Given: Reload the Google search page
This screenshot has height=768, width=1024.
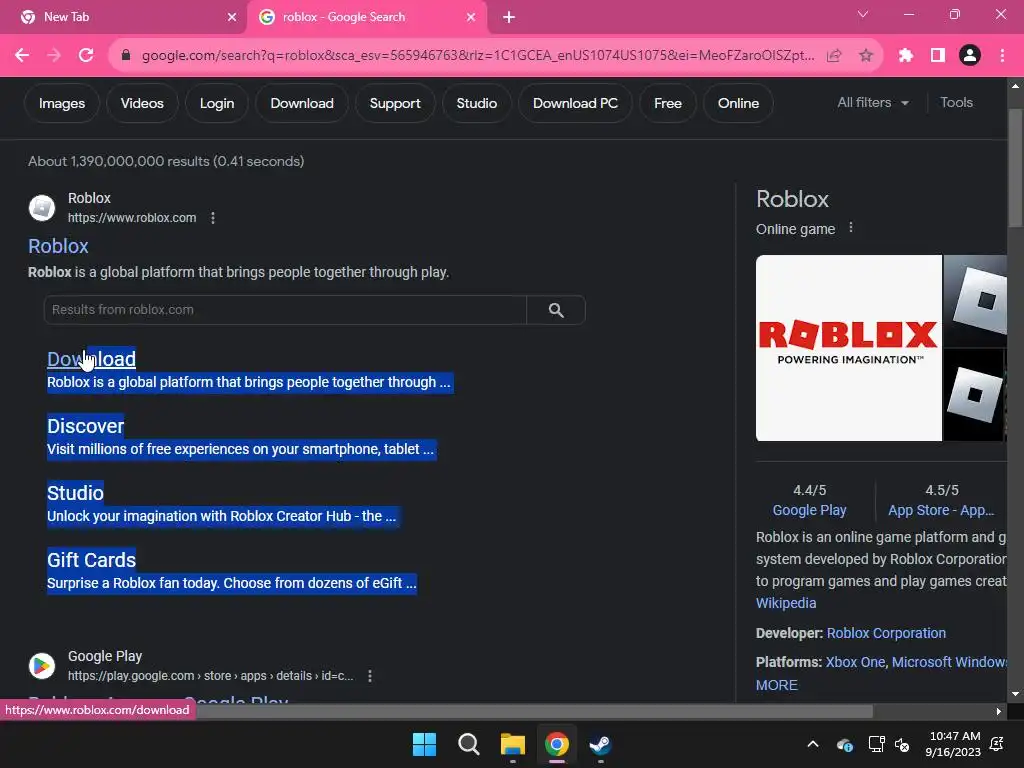Looking at the screenshot, I should pos(86,56).
